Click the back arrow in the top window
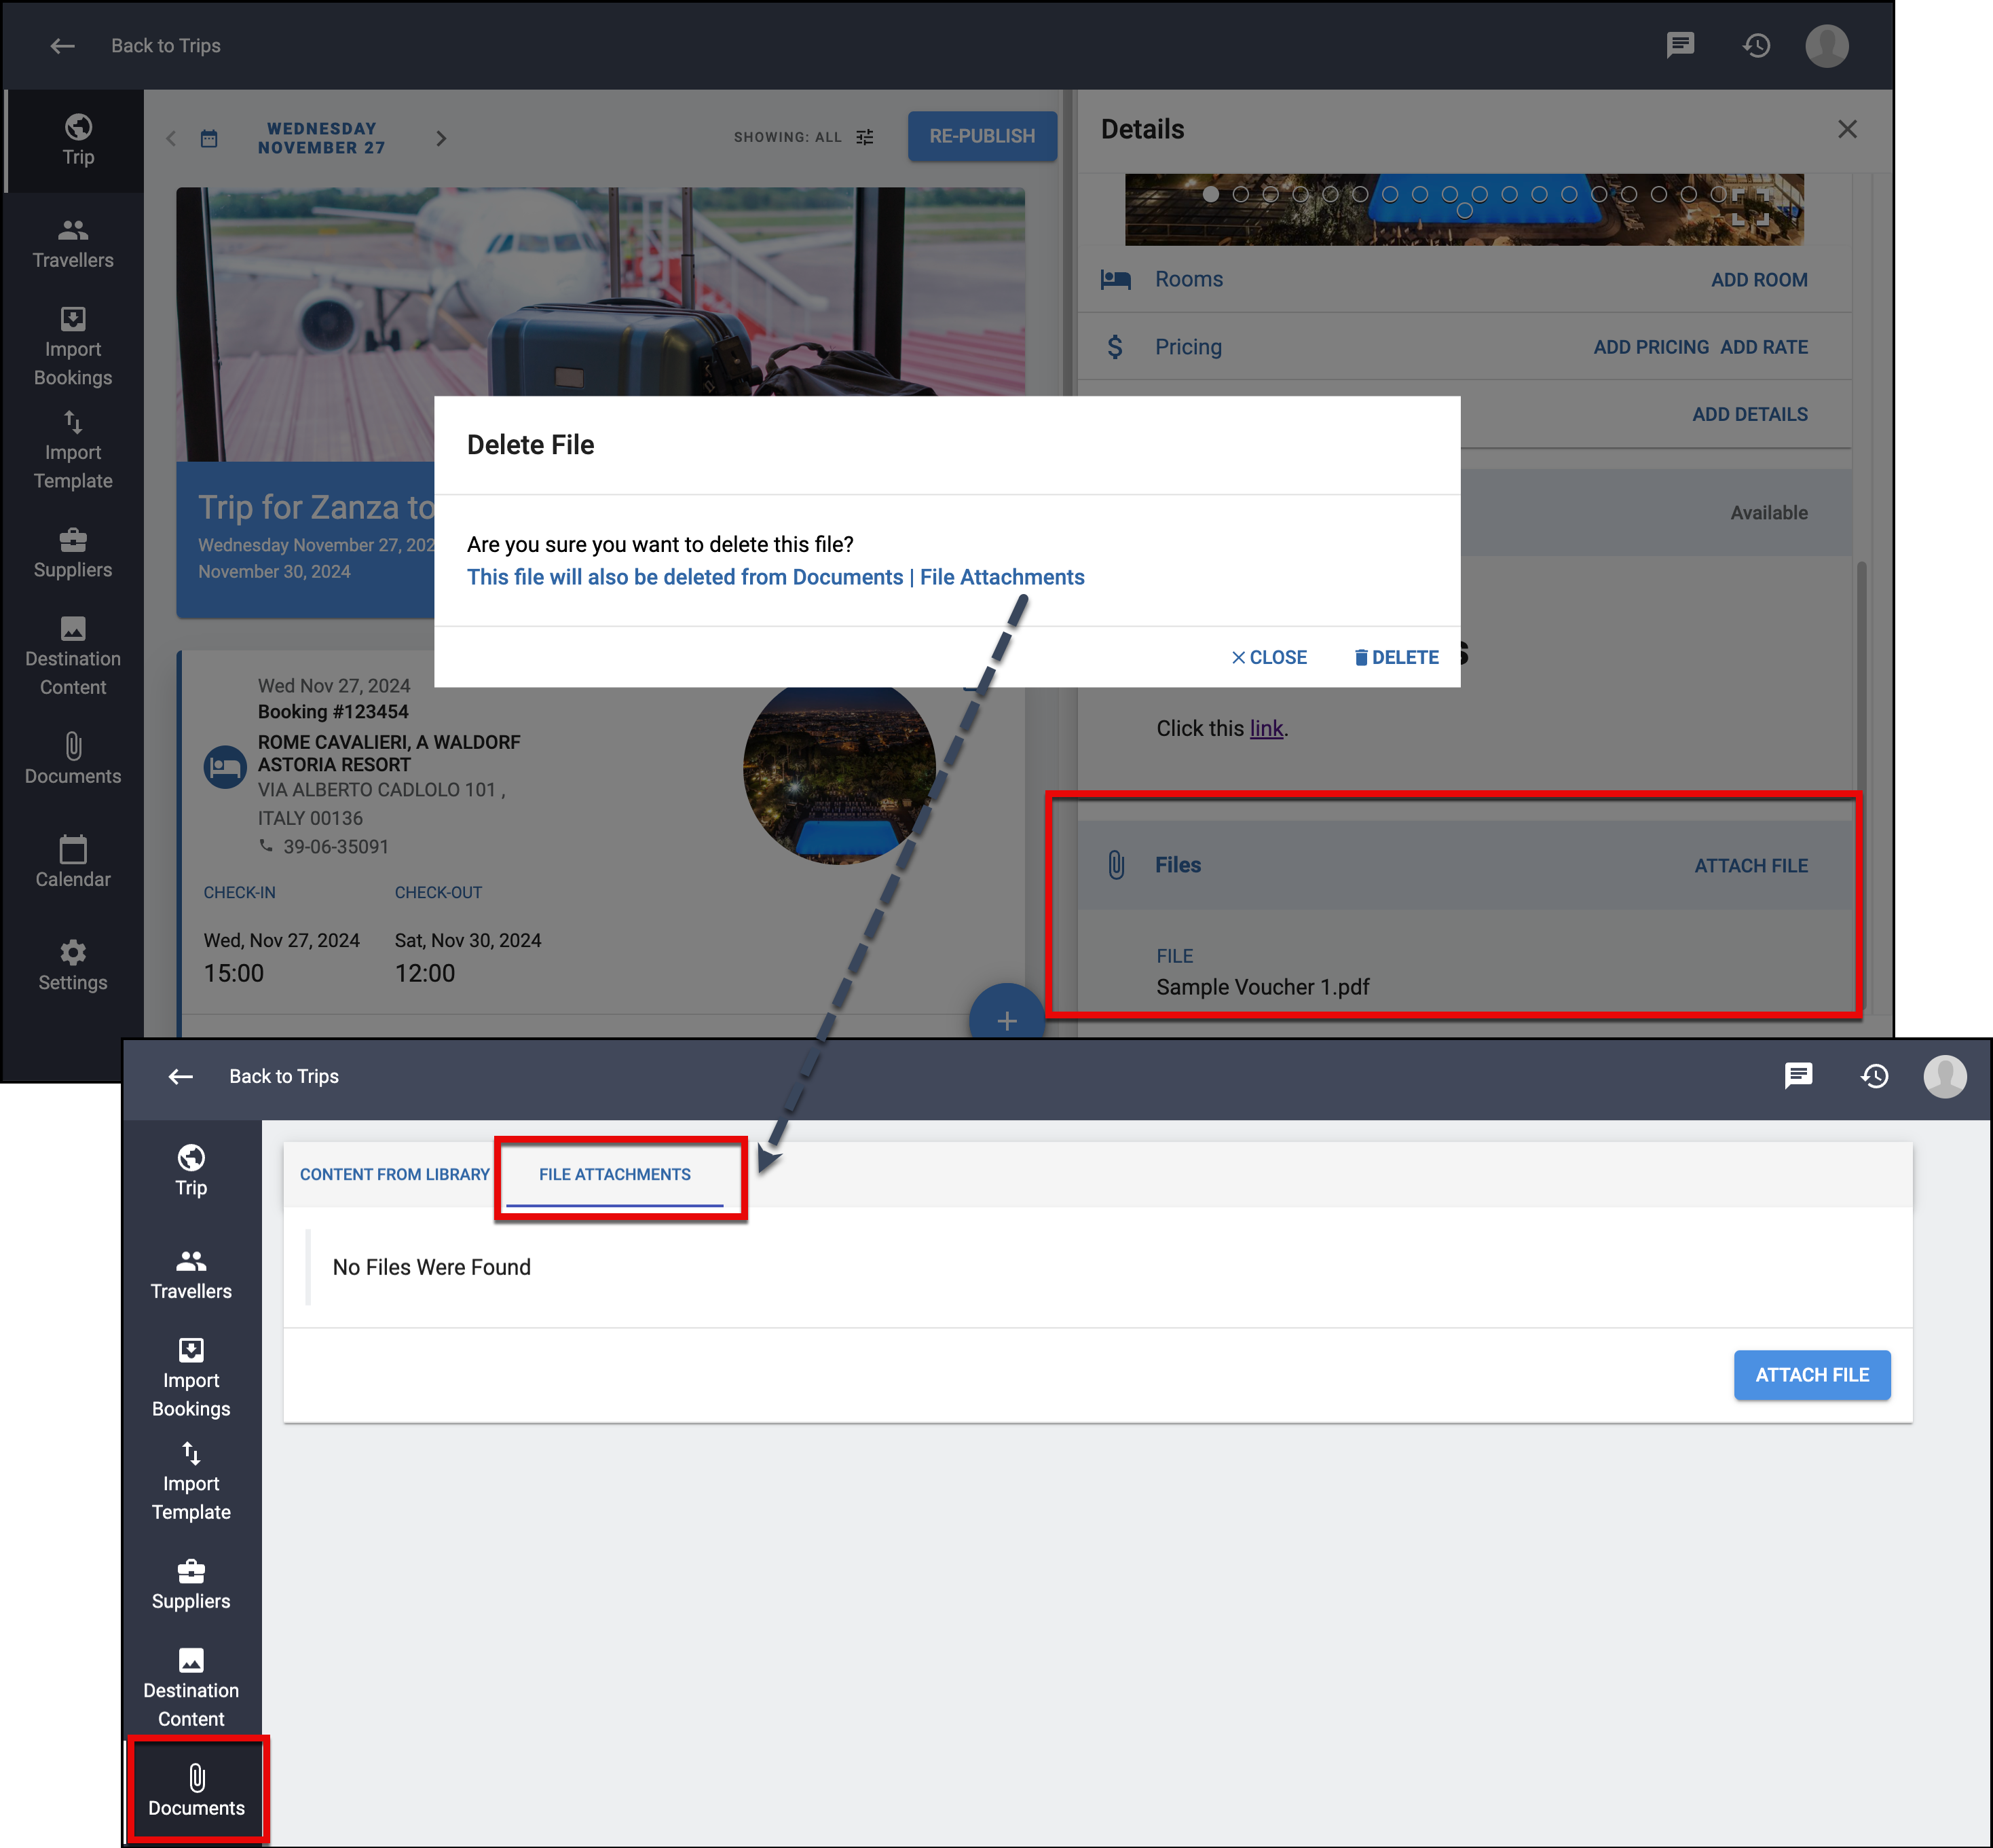The image size is (1993, 1848). pyautogui.click(x=63, y=46)
